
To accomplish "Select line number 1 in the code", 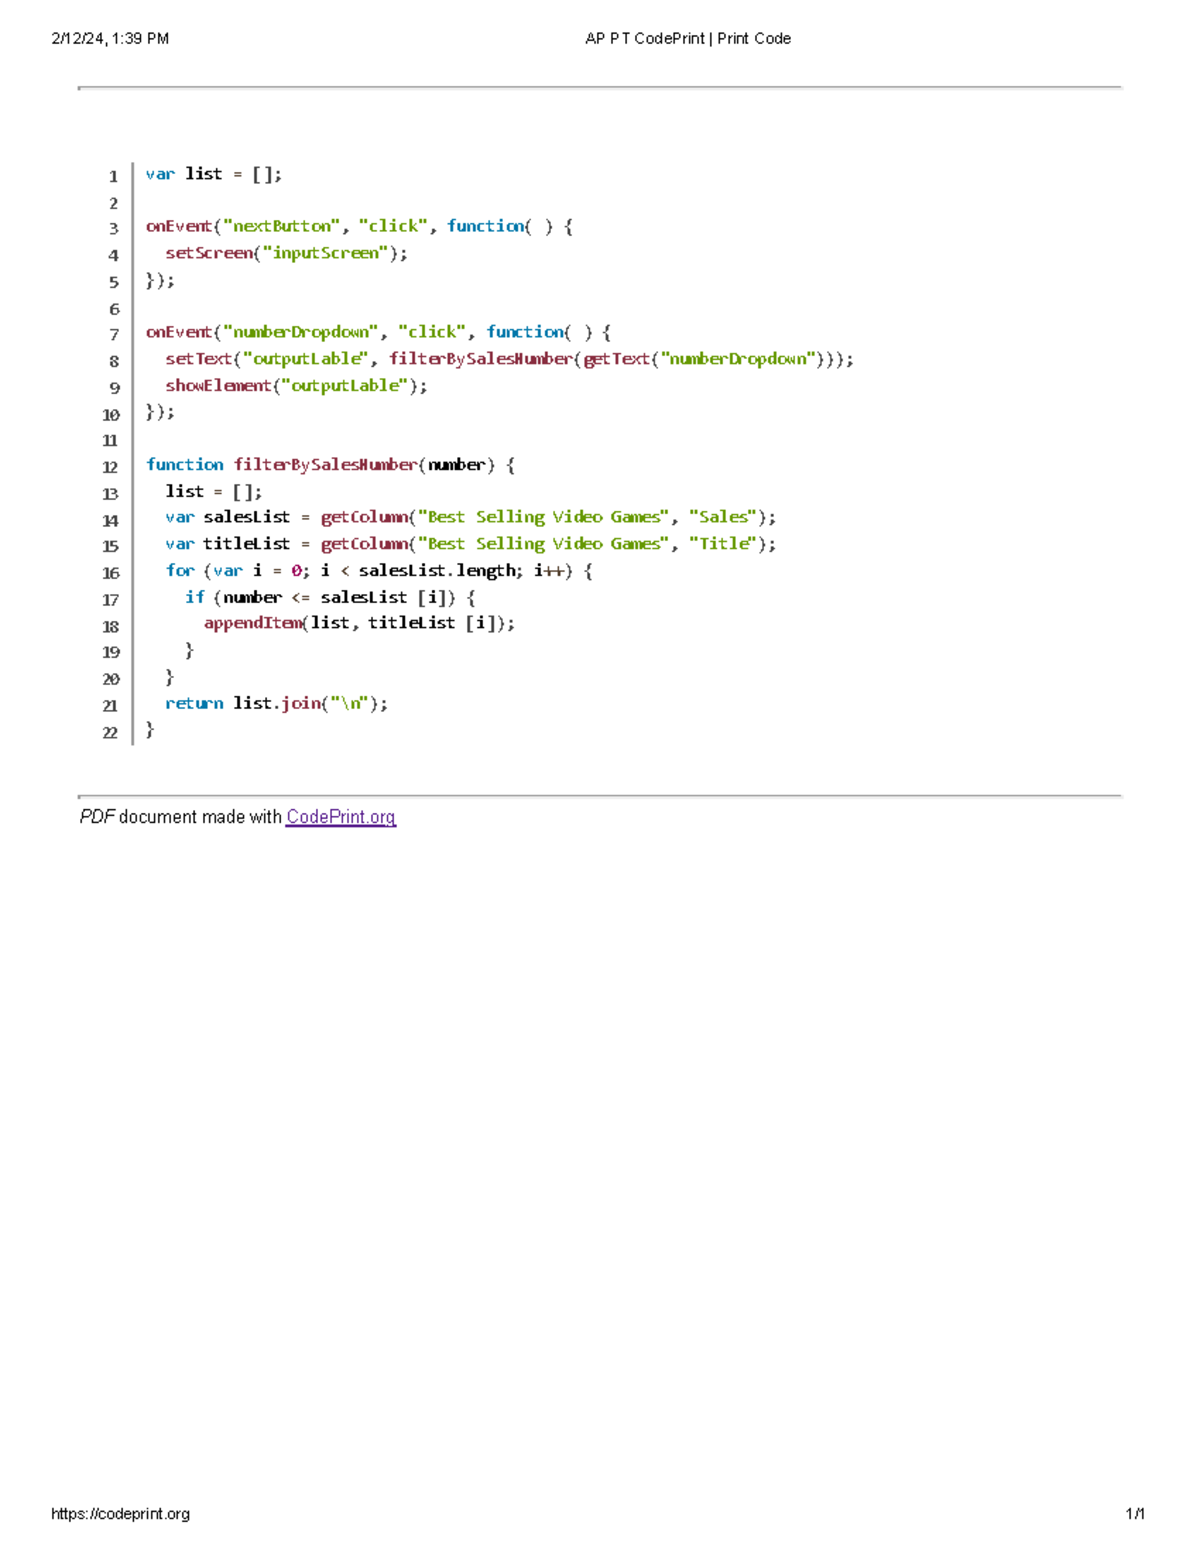I will (x=113, y=173).
